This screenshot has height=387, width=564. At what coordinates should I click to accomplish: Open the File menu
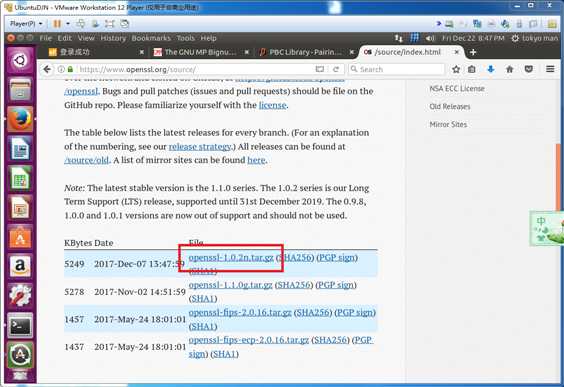[46, 38]
